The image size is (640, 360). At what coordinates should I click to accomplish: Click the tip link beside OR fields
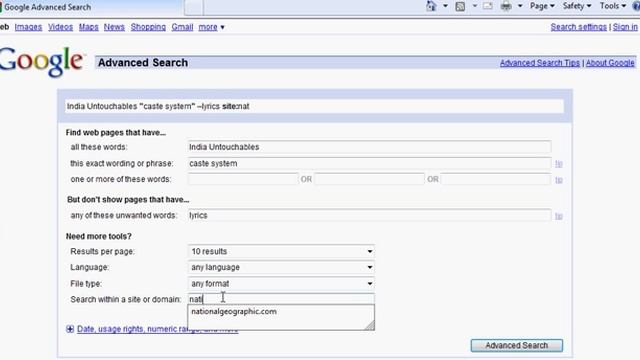coord(559,180)
